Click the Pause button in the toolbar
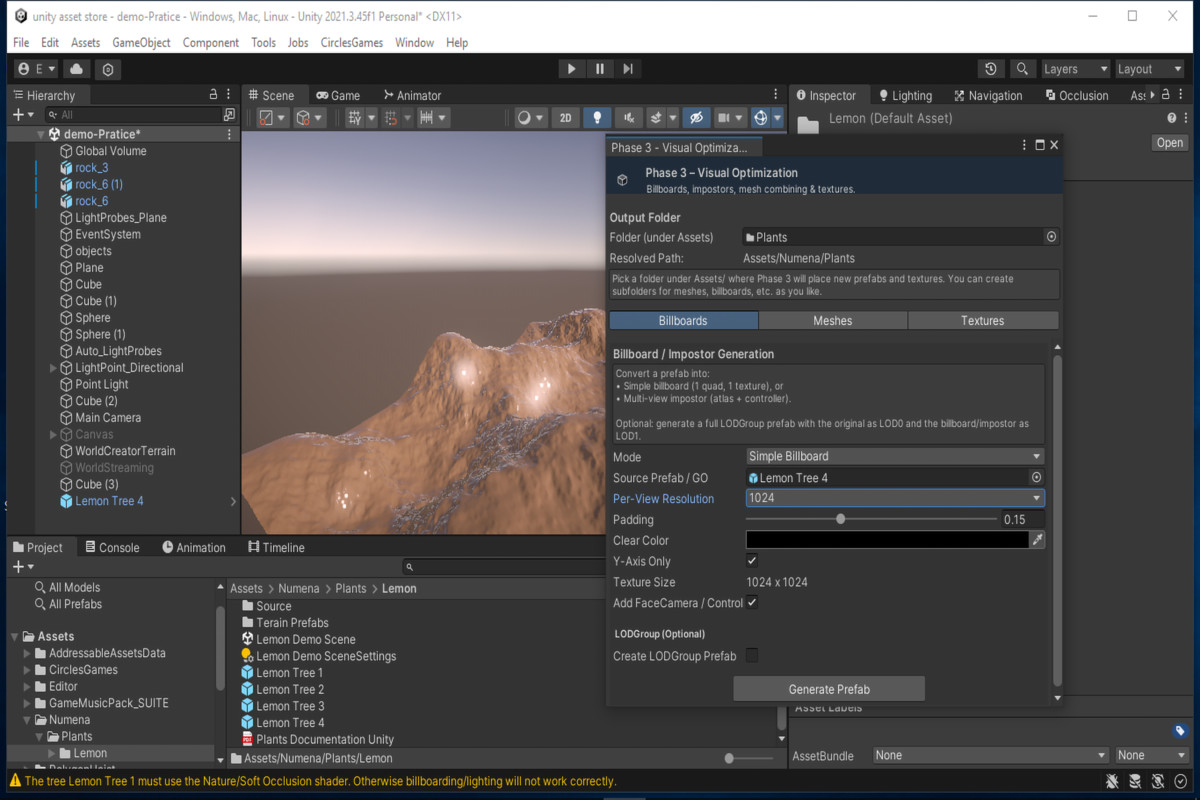1200x800 pixels. (599, 69)
